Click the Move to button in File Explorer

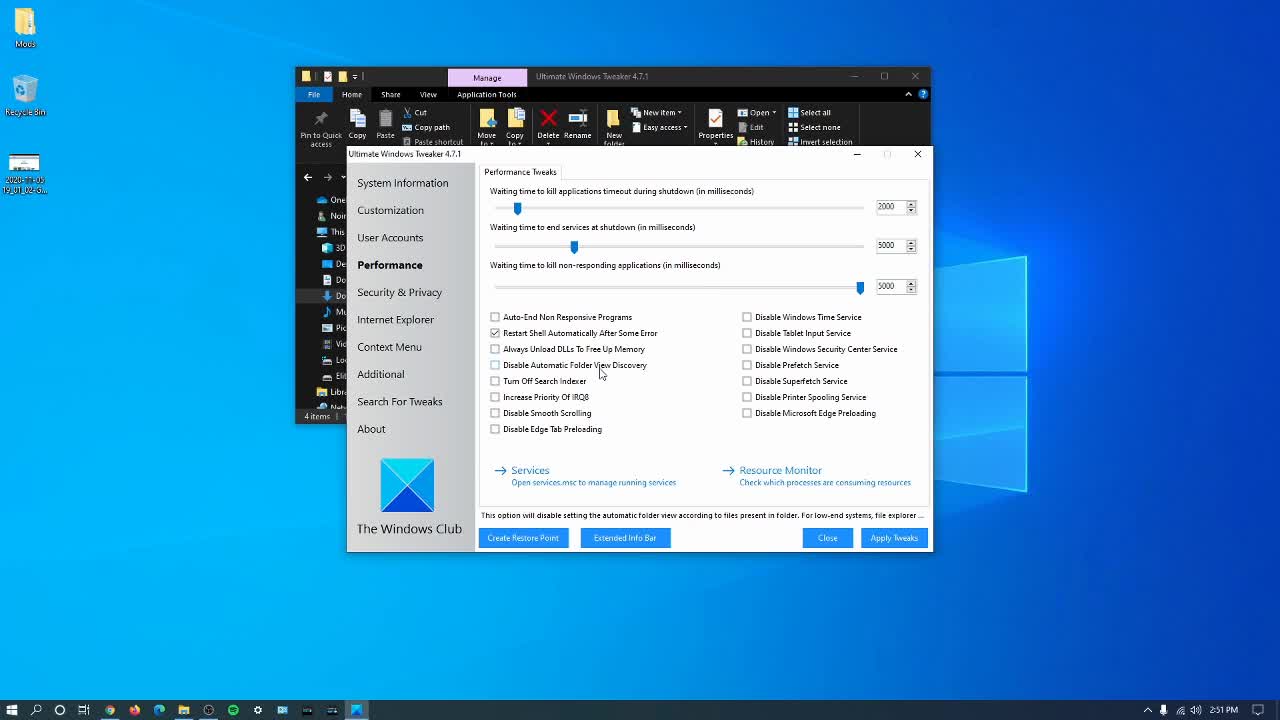[486, 127]
